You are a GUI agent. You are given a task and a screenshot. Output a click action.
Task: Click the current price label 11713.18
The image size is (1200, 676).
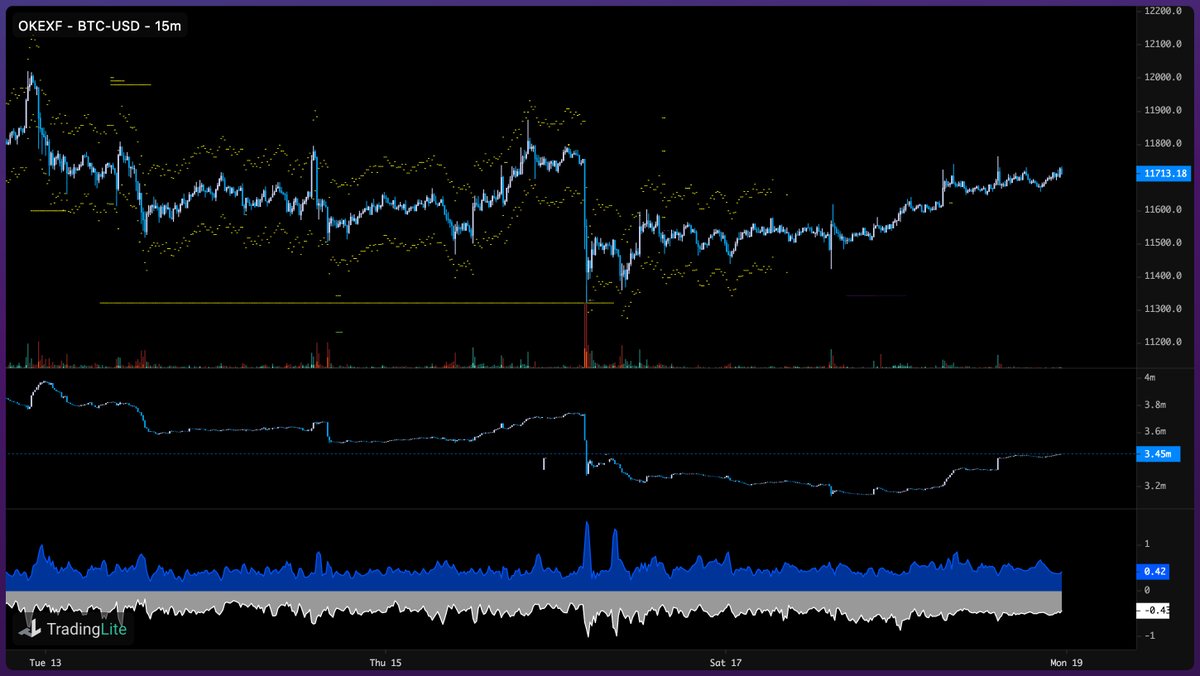(x=1163, y=173)
